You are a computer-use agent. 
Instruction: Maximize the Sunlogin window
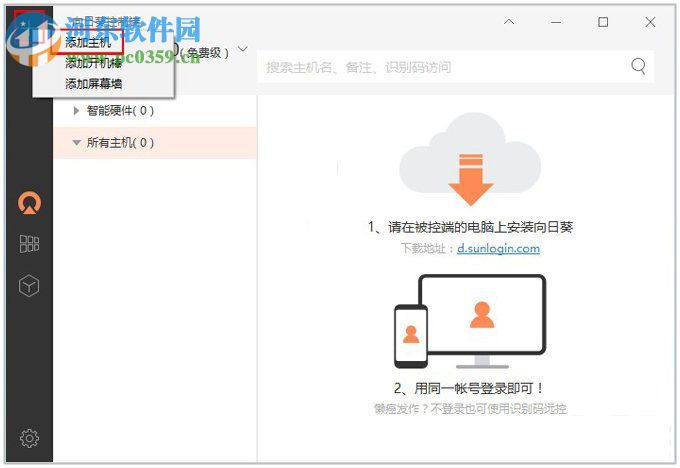pyautogui.click(x=603, y=22)
